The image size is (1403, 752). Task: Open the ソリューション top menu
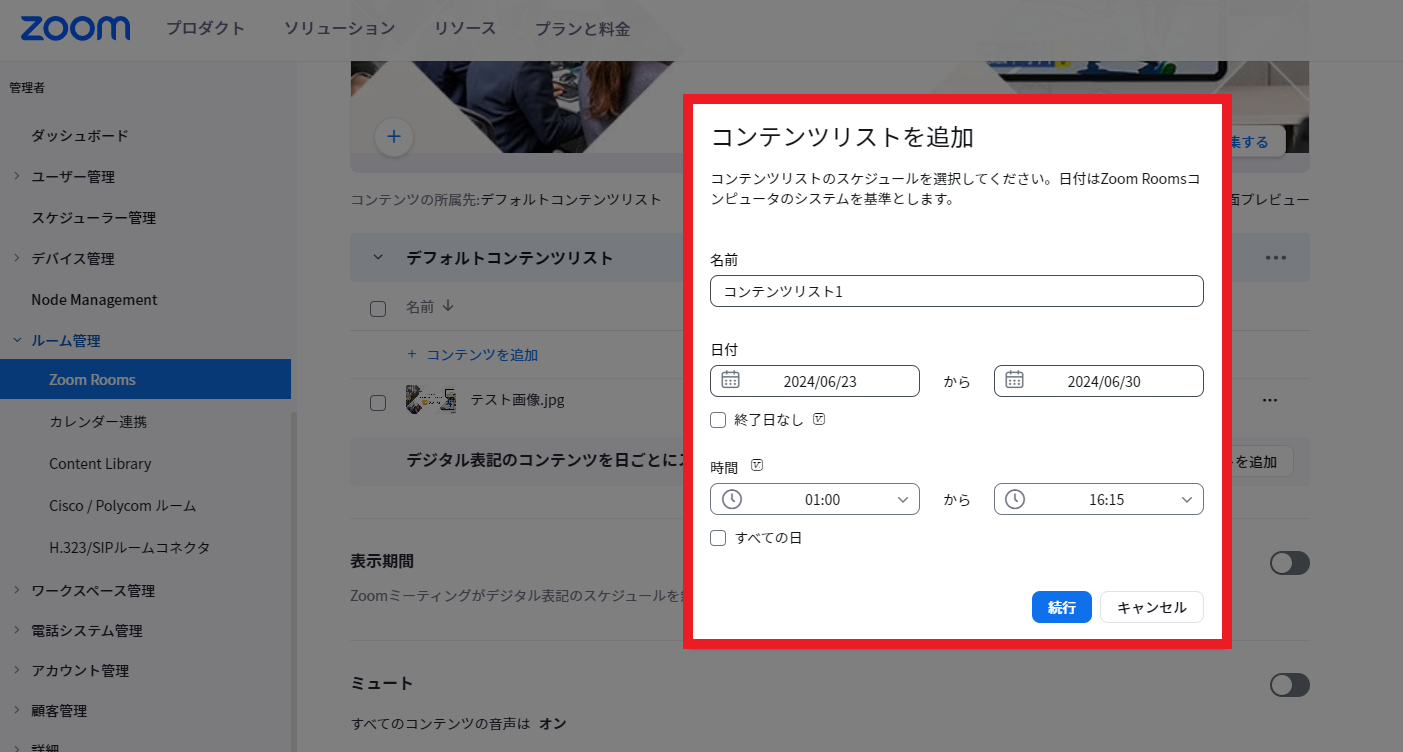(339, 29)
